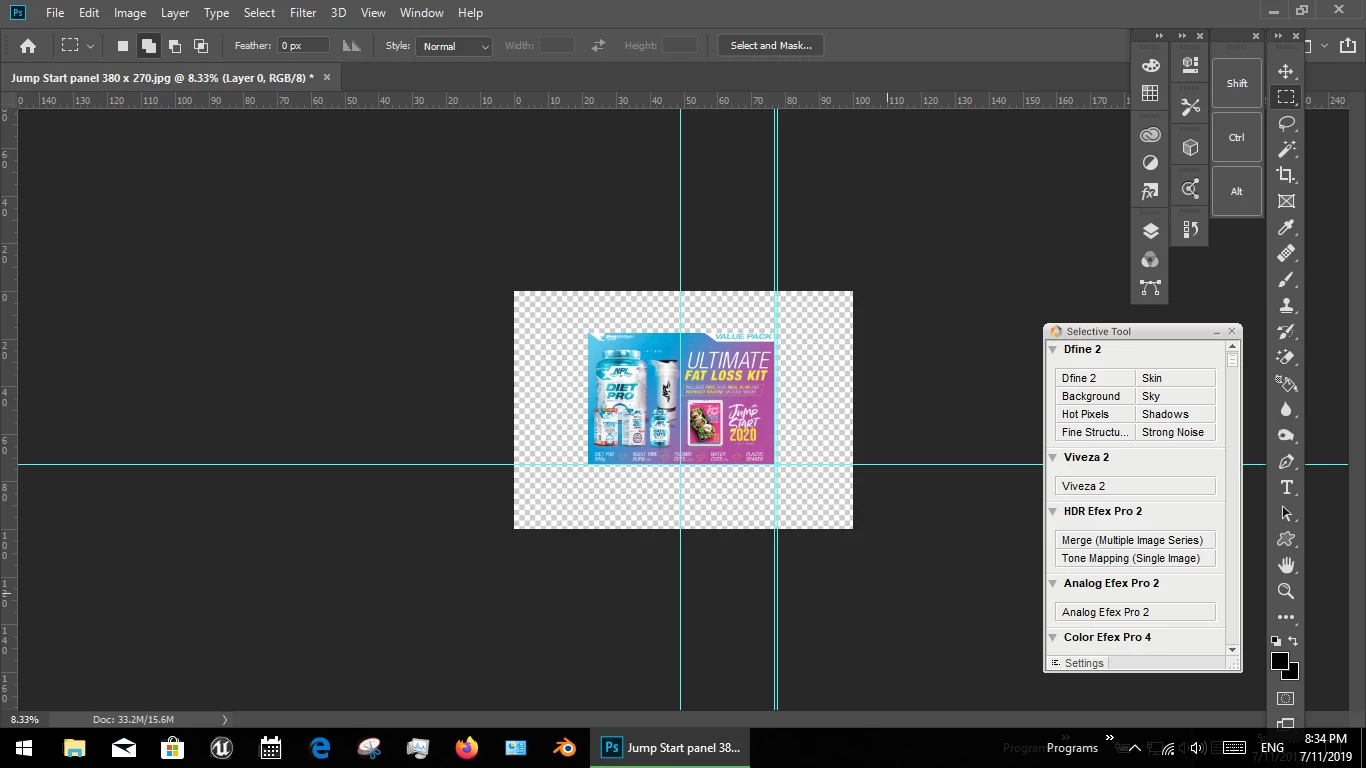The width and height of the screenshot is (1366, 768).
Task: Open the Swatches panel grid icon
Action: click(x=1150, y=93)
